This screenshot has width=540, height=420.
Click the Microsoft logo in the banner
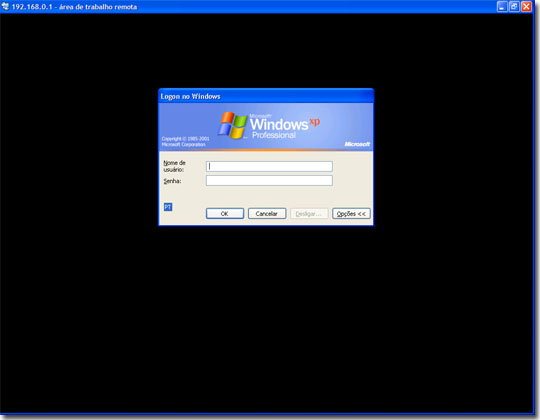[357, 144]
